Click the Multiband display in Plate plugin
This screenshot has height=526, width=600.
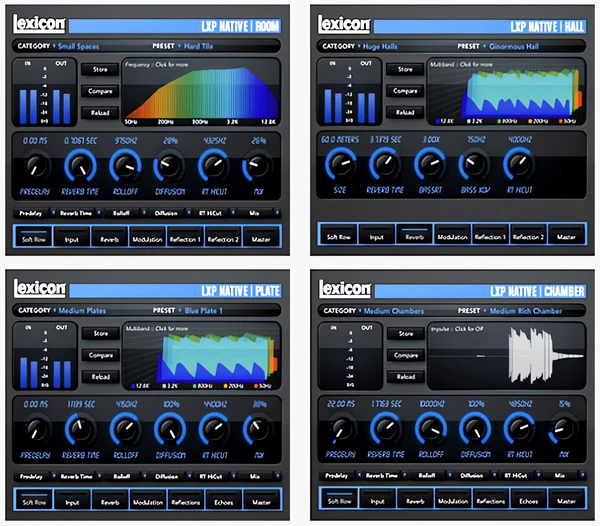(x=202, y=356)
